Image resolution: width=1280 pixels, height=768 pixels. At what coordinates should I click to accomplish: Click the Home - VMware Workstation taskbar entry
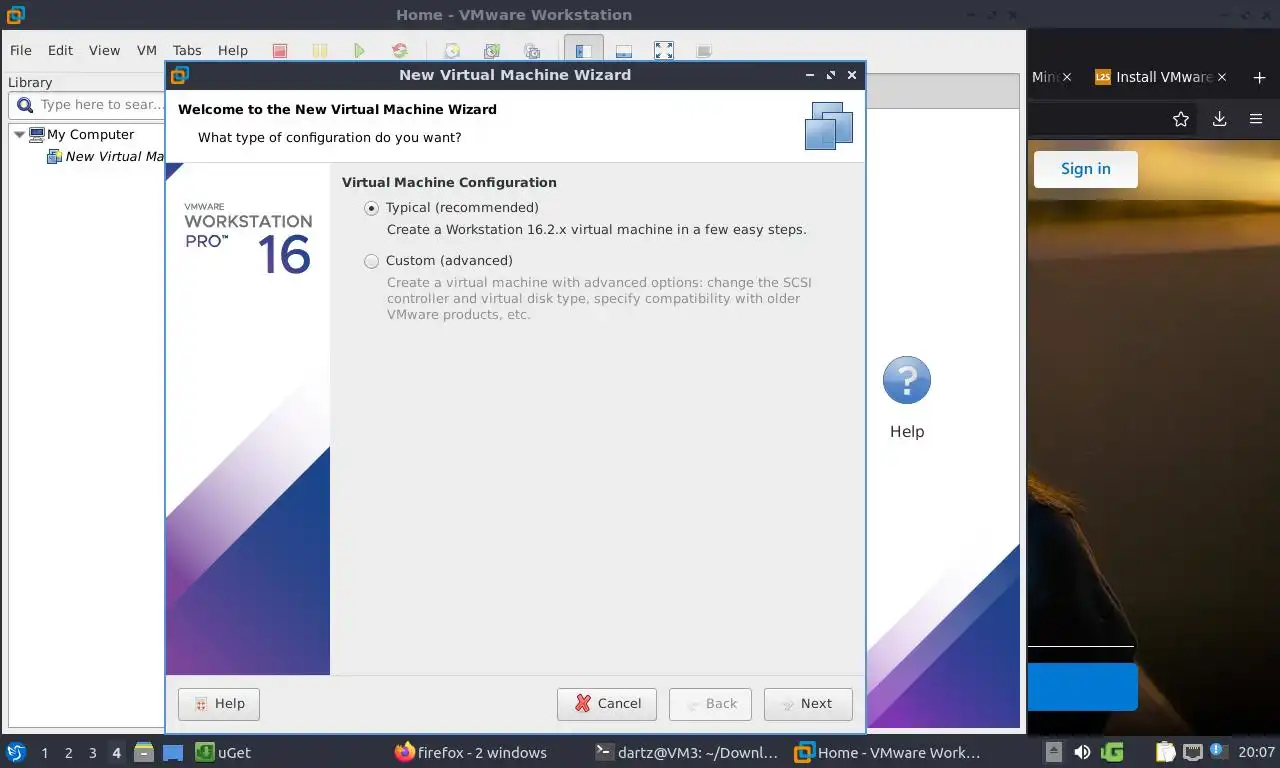[887, 753]
